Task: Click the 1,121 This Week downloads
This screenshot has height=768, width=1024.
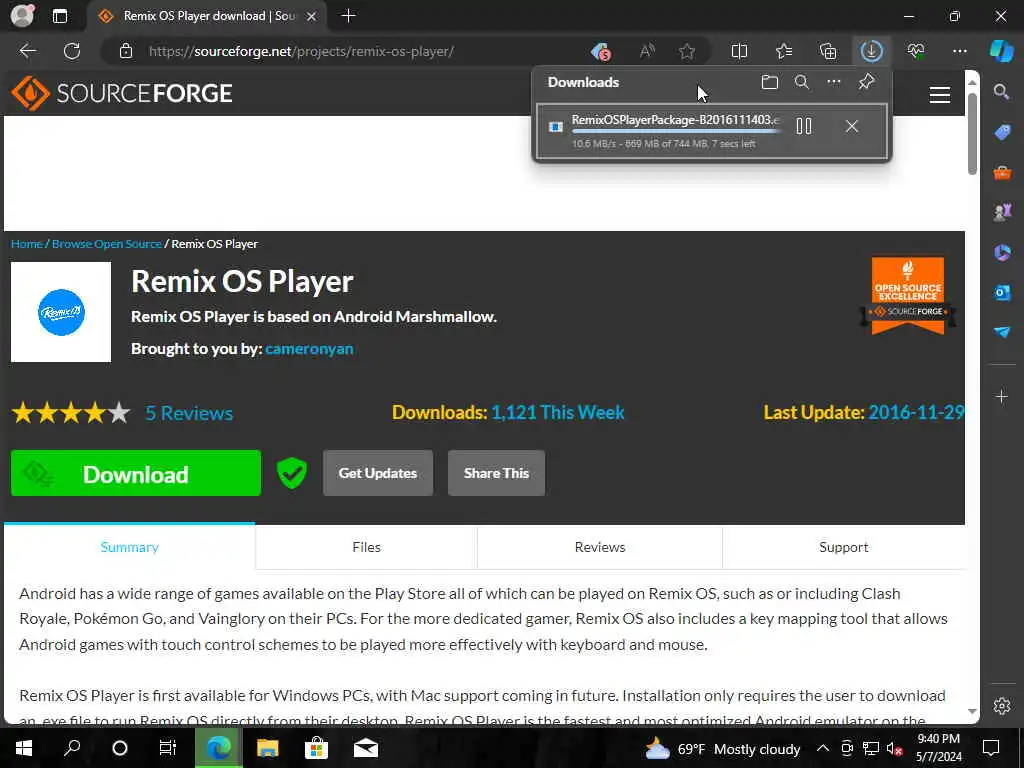Action: coord(558,413)
